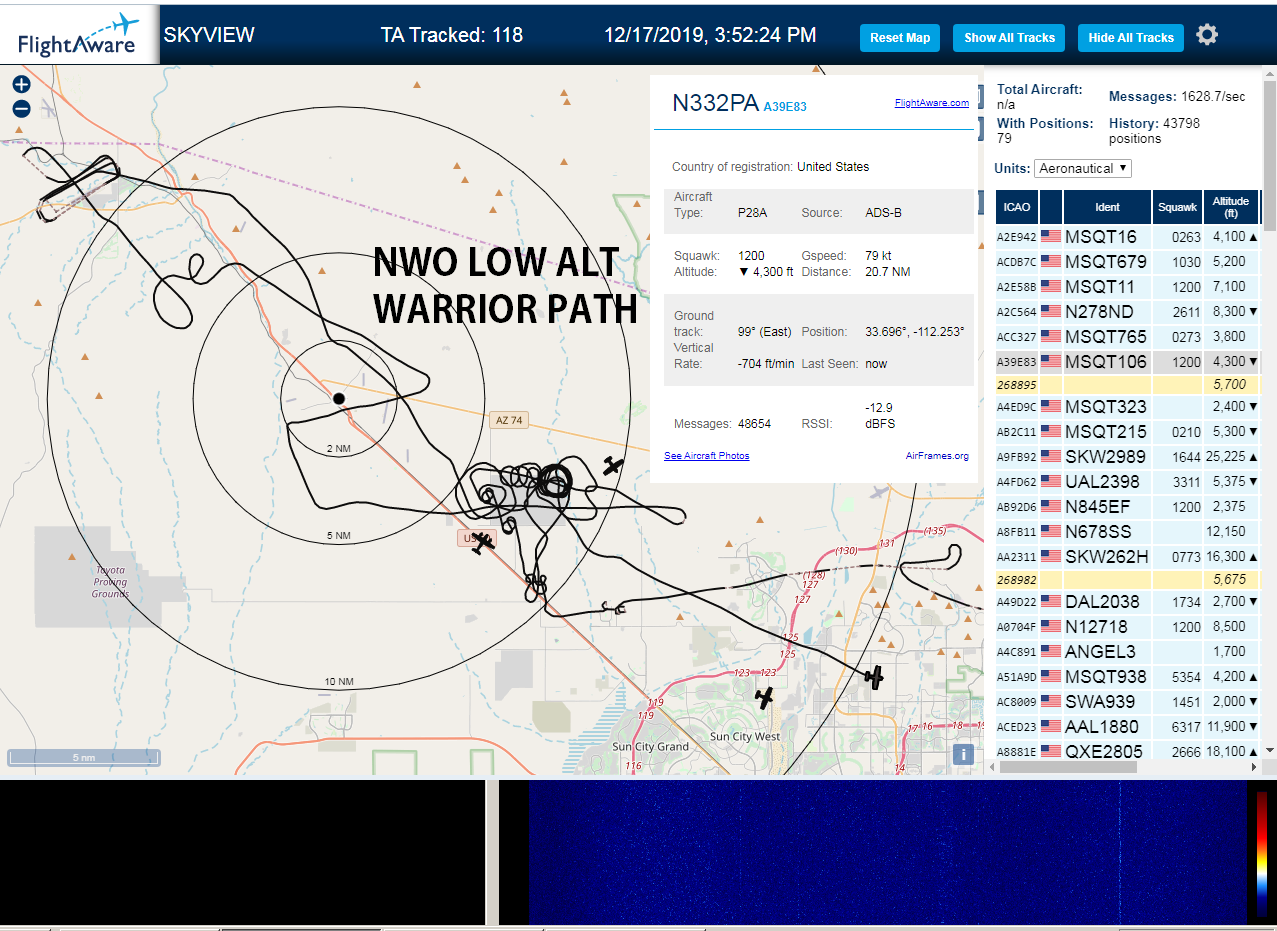The image size is (1277, 931).
Task: Click the FlightAware logo
Action: click(79, 33)
